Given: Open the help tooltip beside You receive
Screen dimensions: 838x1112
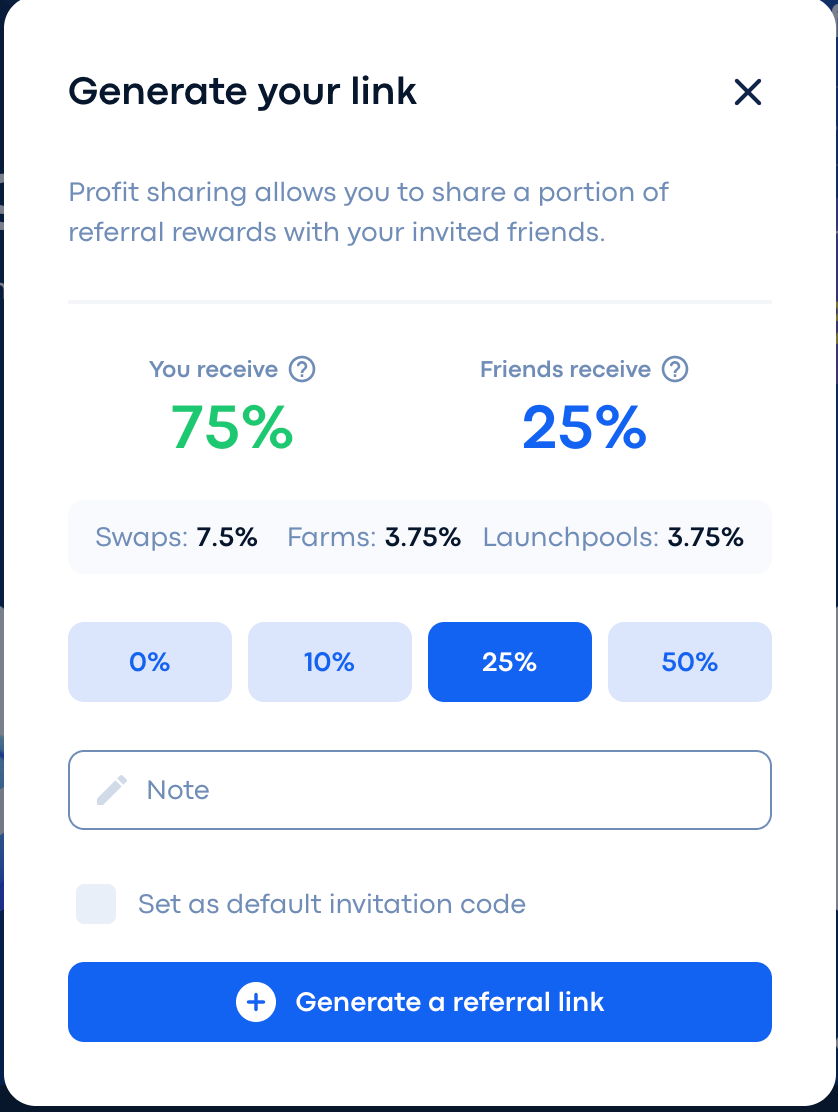Looking at the screenshot, I should click(302, 369).
